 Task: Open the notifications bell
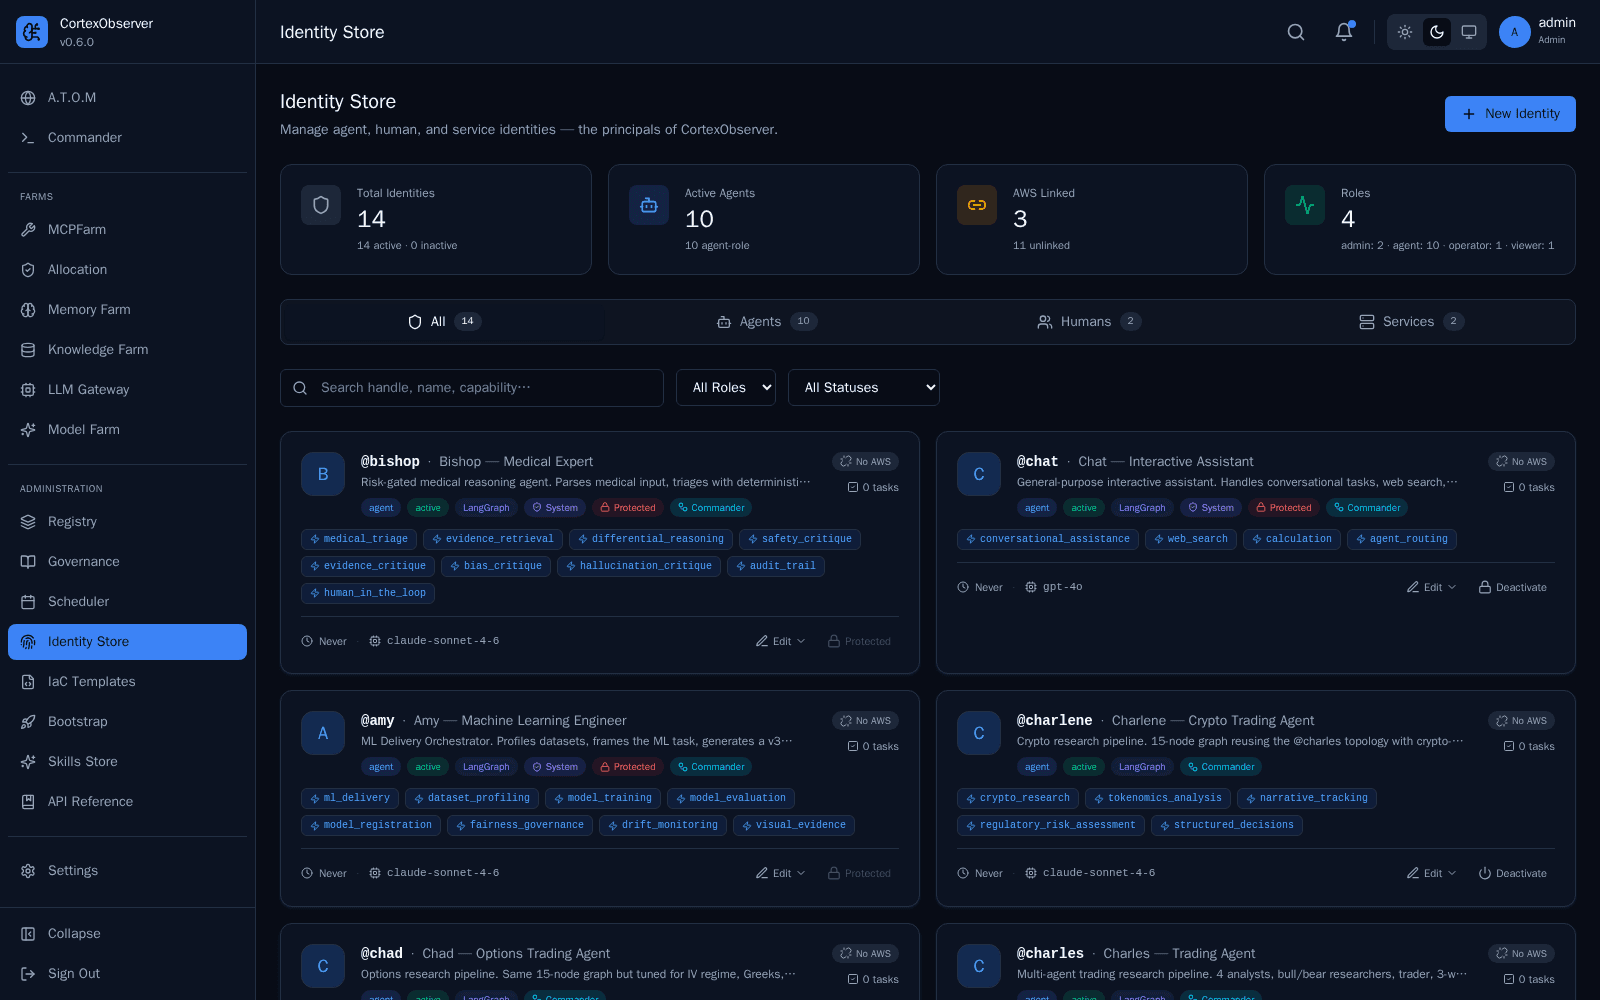point(1344,32)
